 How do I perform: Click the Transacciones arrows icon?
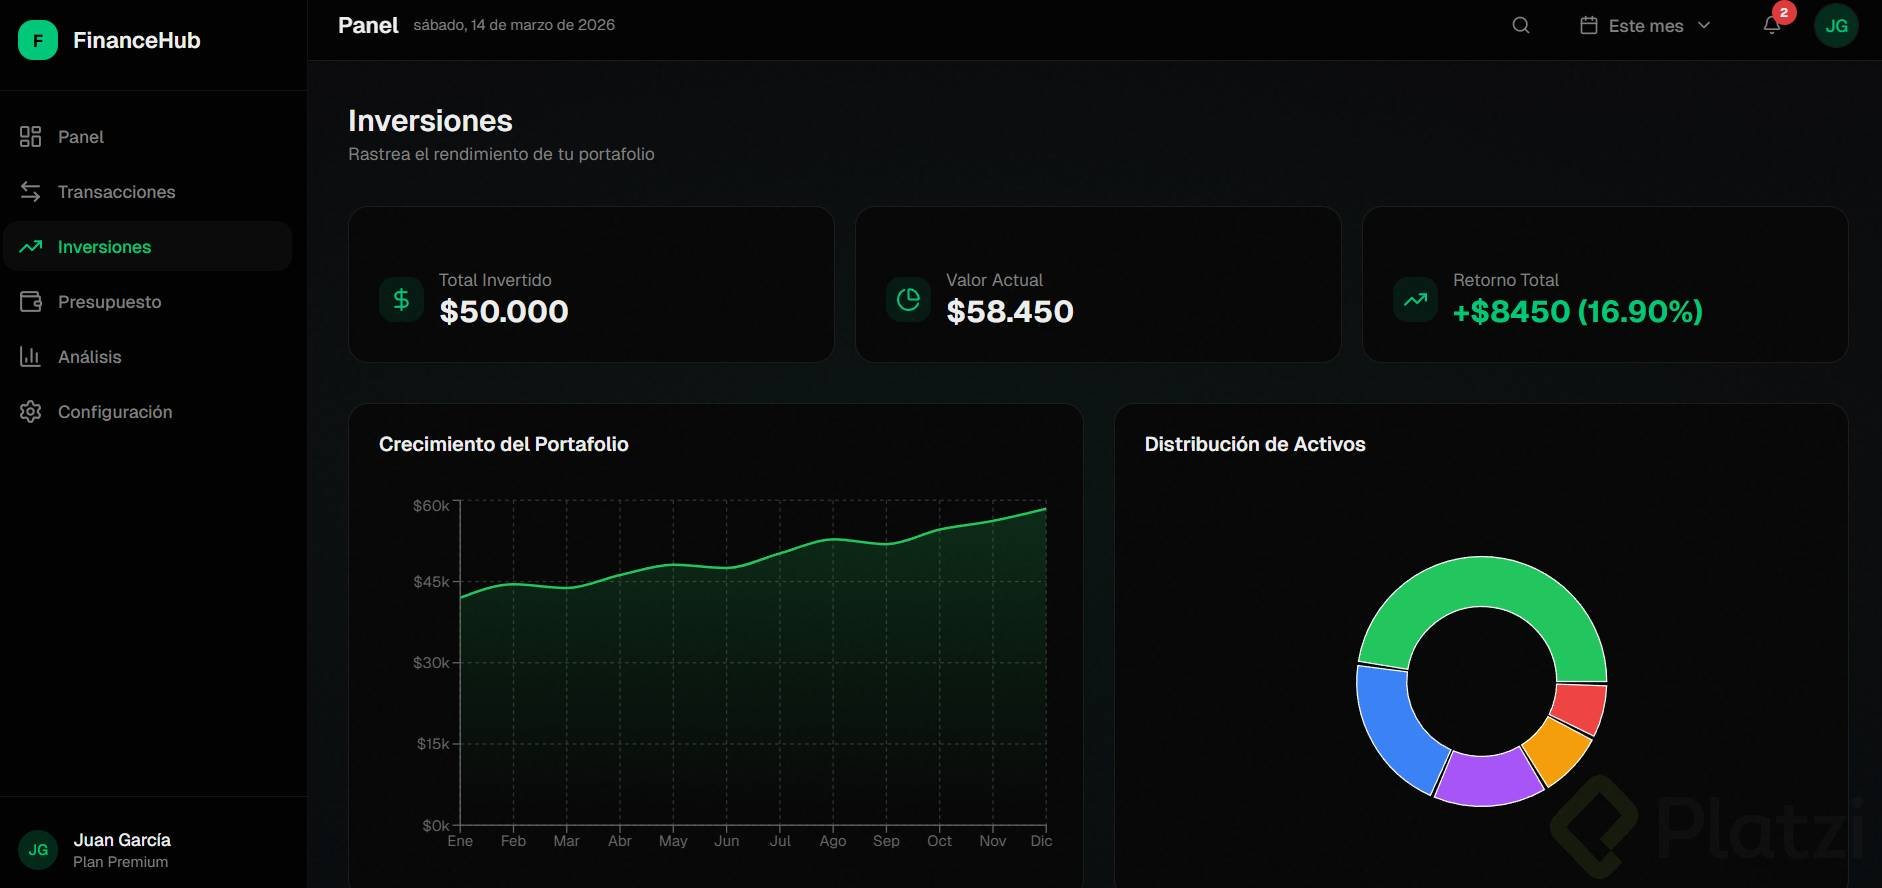(30, 192)
